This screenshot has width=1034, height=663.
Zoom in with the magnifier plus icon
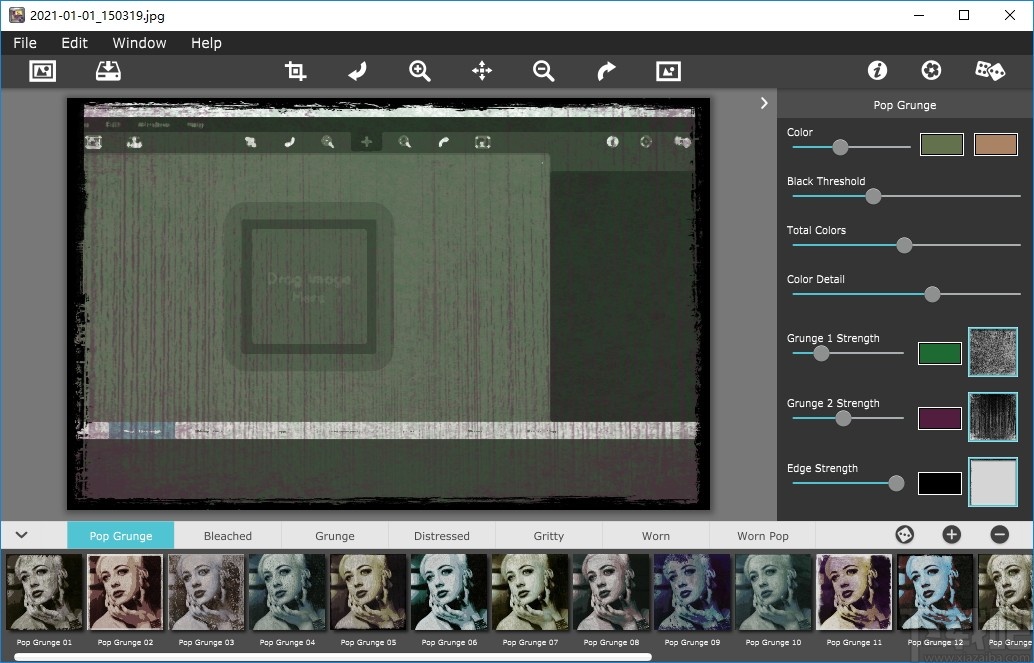(x=420, y=71)
